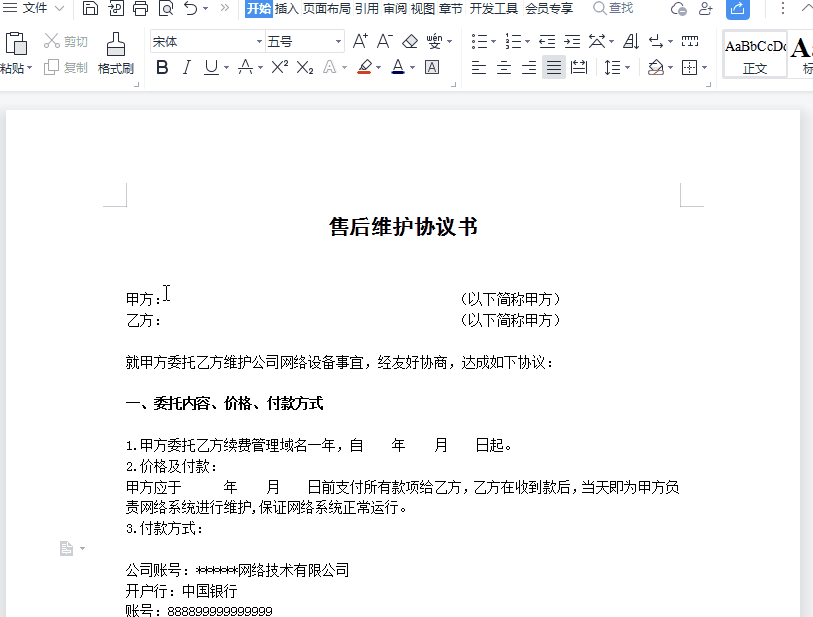Image resolution: width=813 pixels, height=617 pixels.
Task: Open the font size 五号 dropdown
Action: tap(338, 41)
